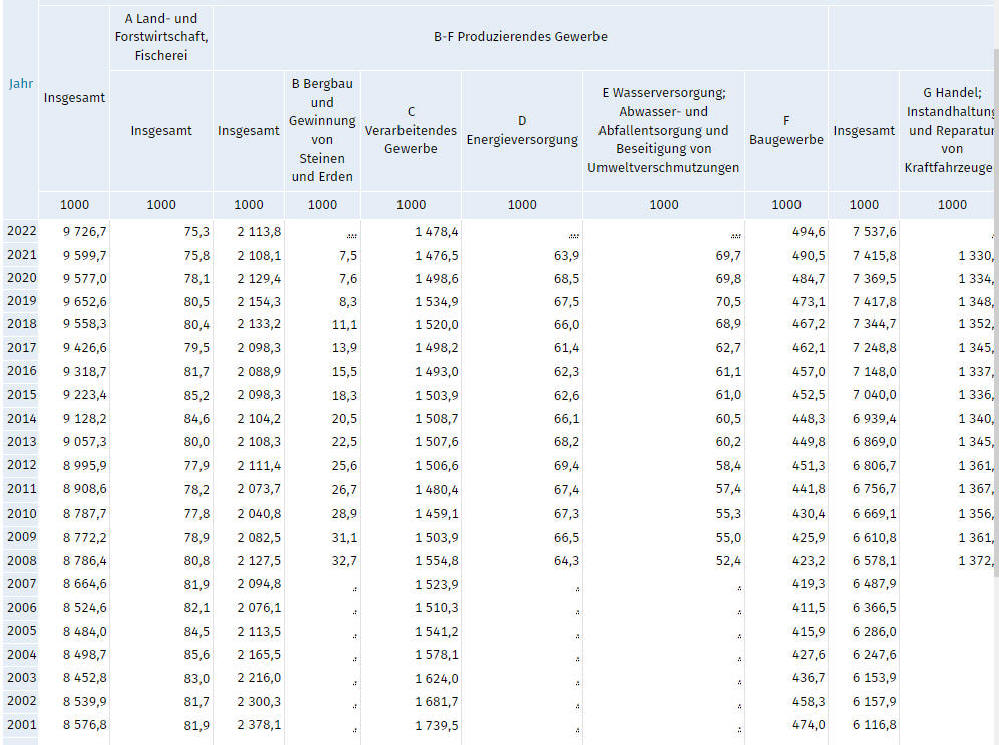The image size is (999, 745).
Task: Click Wasserversorgung value 58,4 for 2012
Action: (x=728, y=466)
